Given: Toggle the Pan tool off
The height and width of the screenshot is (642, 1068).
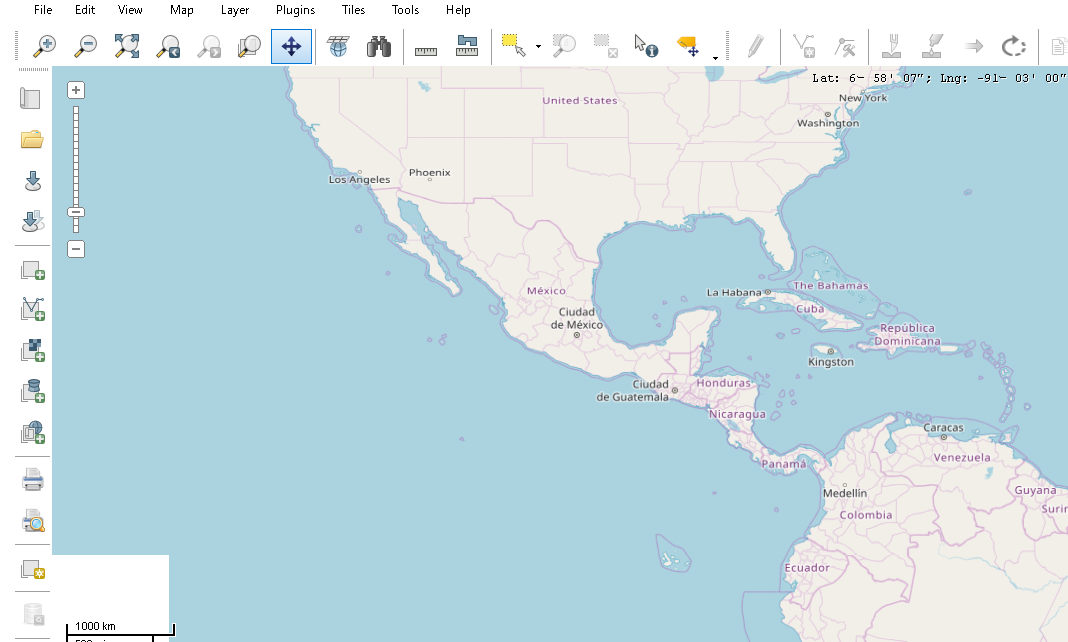Looking at the screenshot, I should coord(290,46).
